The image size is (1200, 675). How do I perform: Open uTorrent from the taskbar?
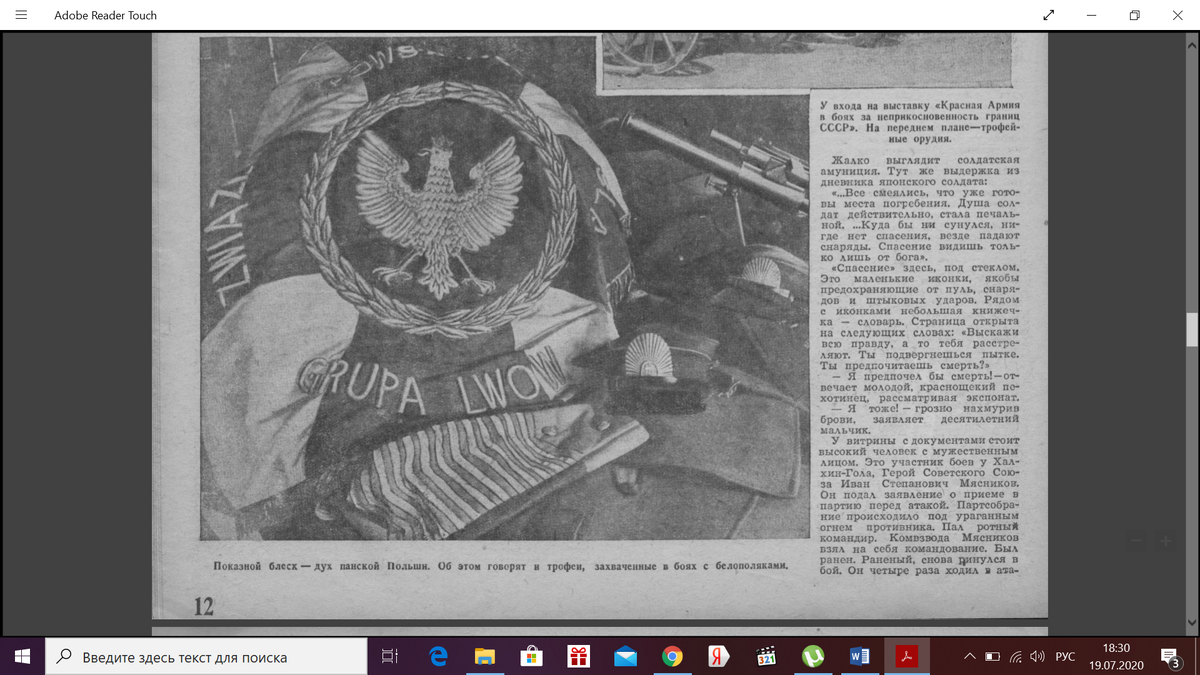tap(812, 657)
